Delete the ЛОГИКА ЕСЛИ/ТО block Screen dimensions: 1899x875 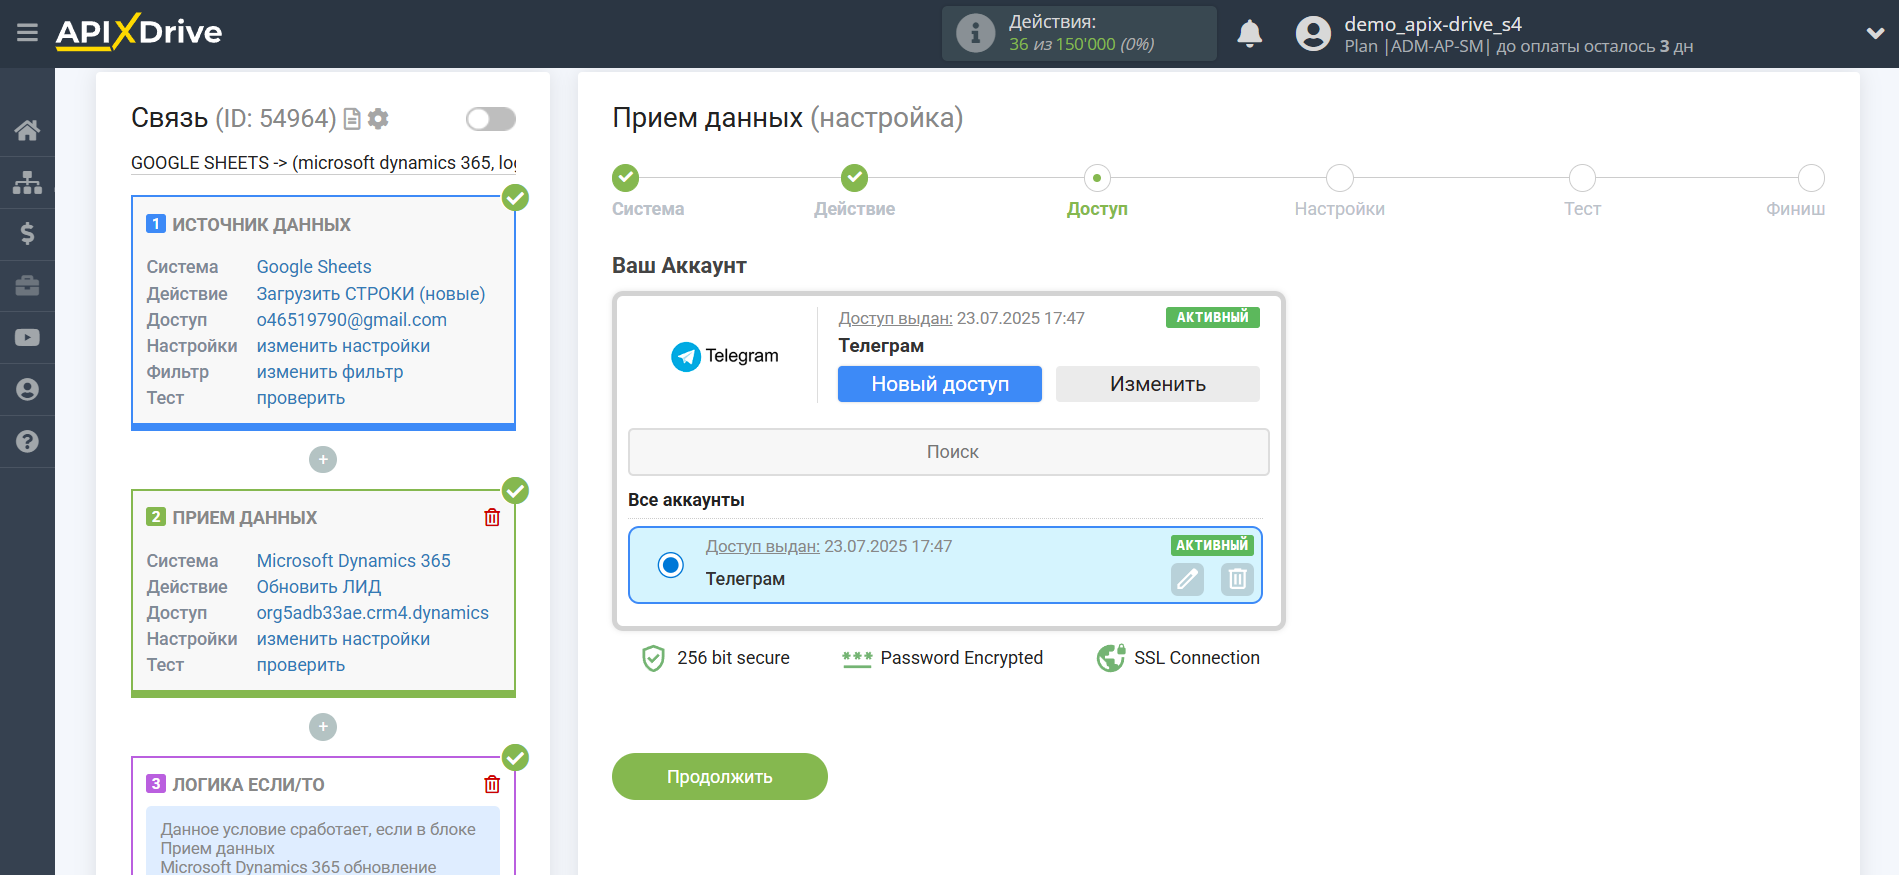(492, 784)
